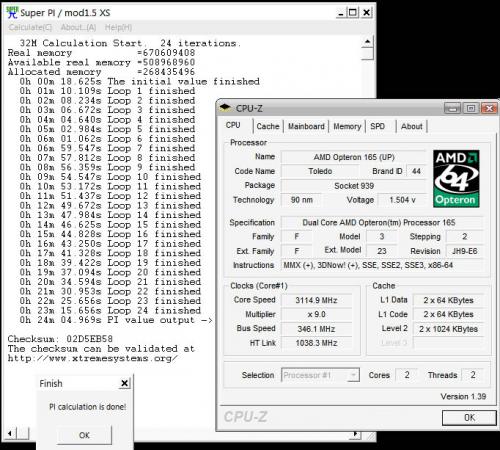Close the Finish dialog with X
The width and height of the screenshot is (500, 450).
[x=124, y=383]
